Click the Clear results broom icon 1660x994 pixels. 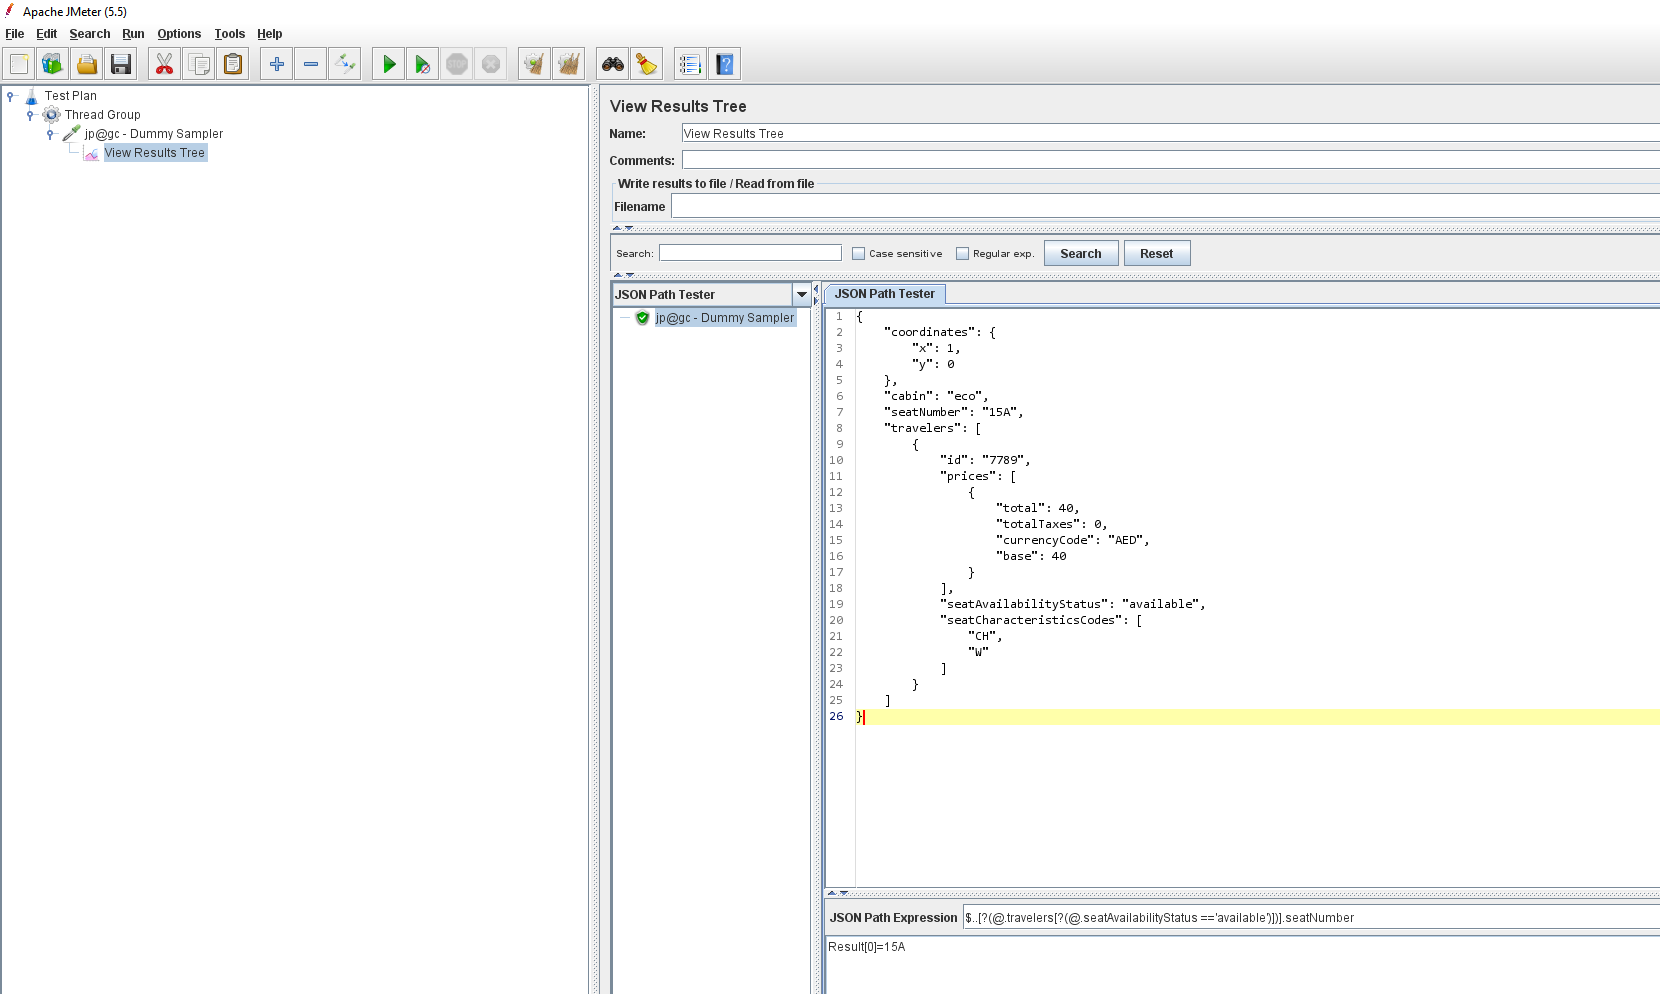(x=535, y=64)
